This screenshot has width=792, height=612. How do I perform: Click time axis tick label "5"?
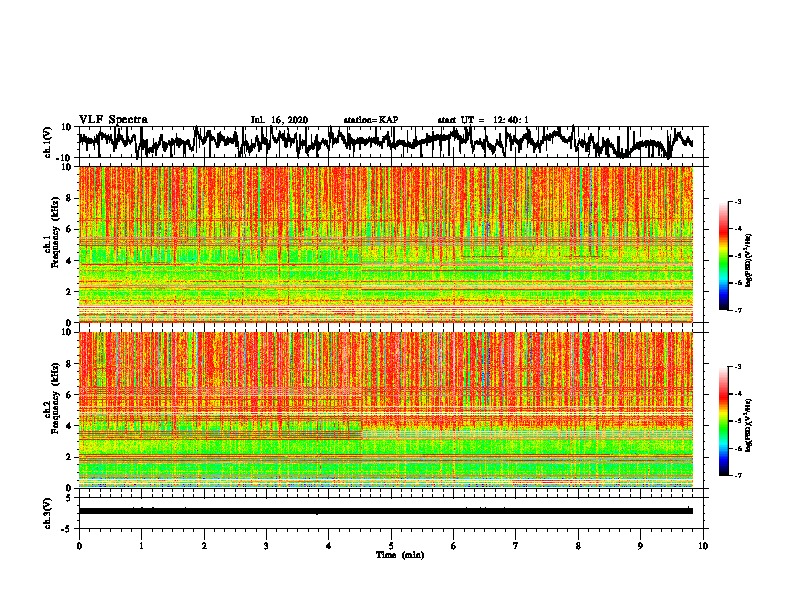pos(391,546)
